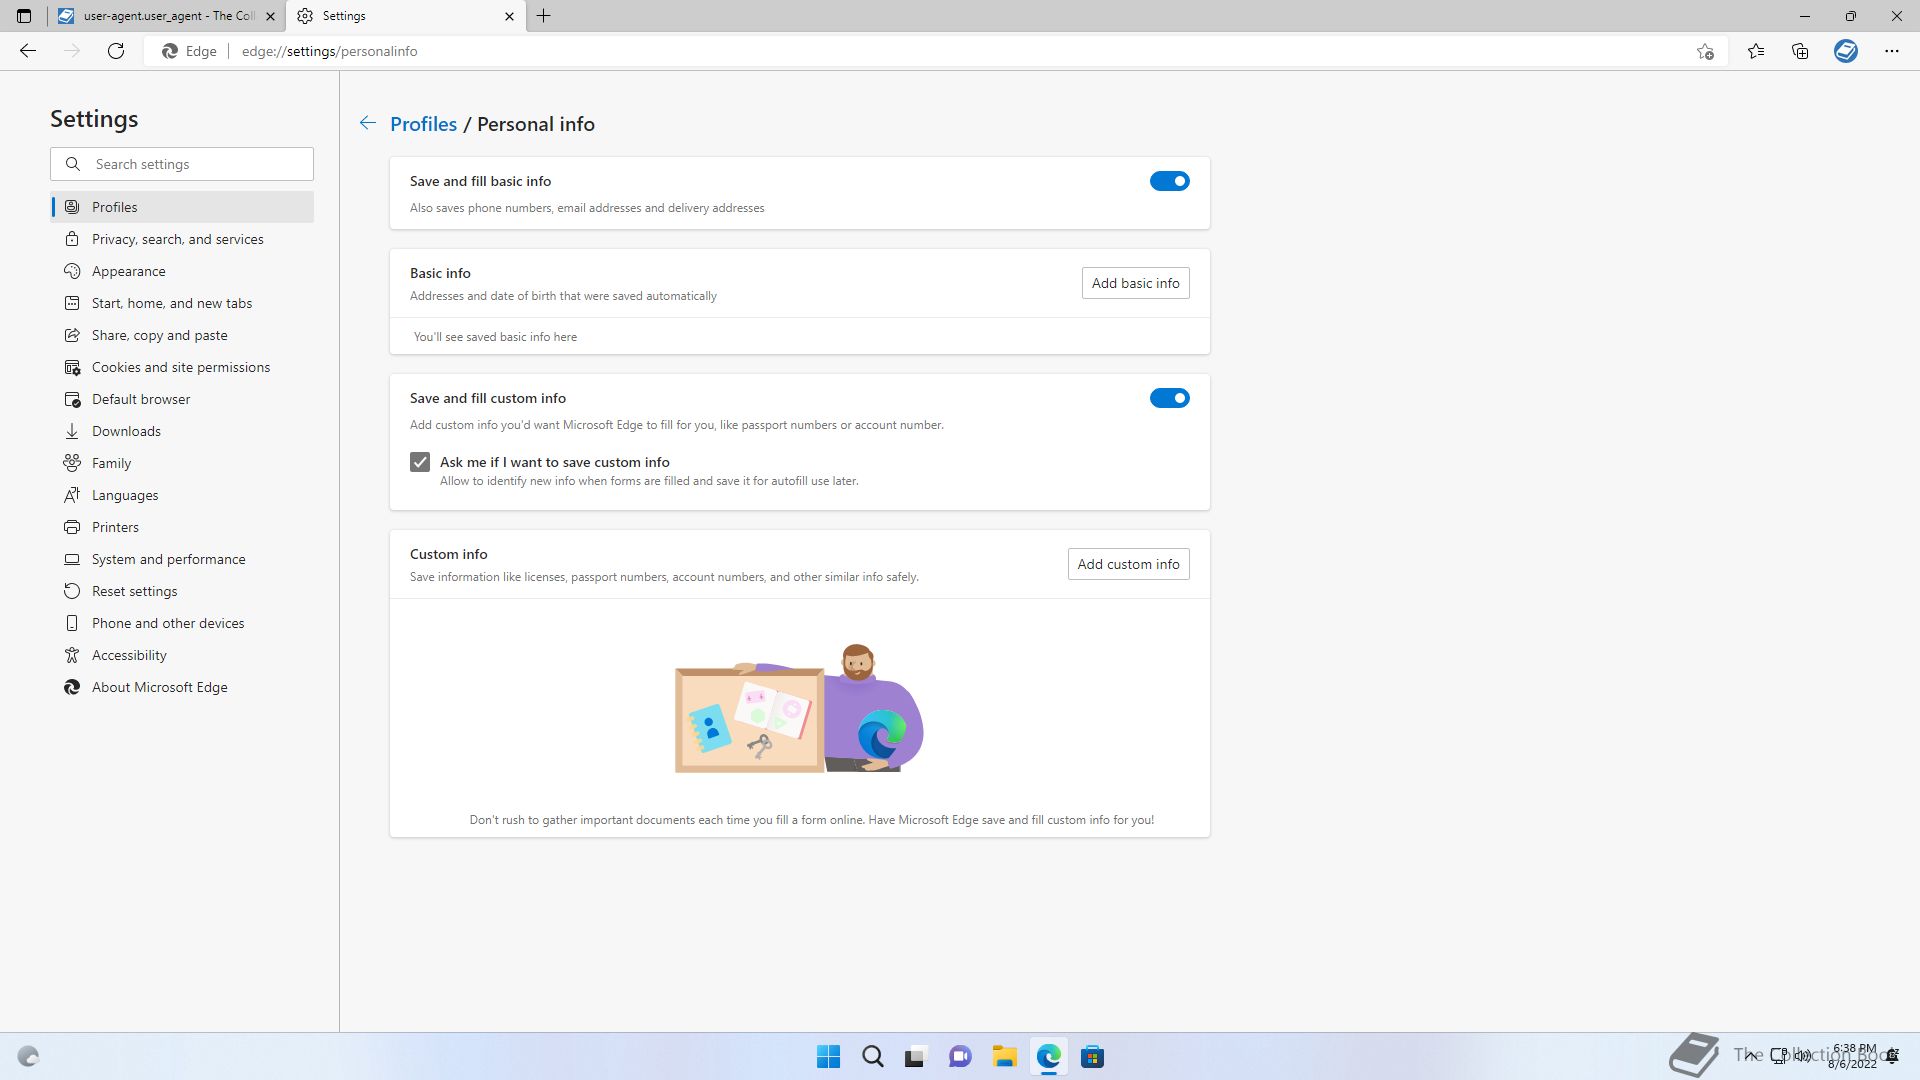Image resolution: width=1920 pixels, height=1080 pixels.
Task: Open taskbar Search icon
Action: point(872,1056)
